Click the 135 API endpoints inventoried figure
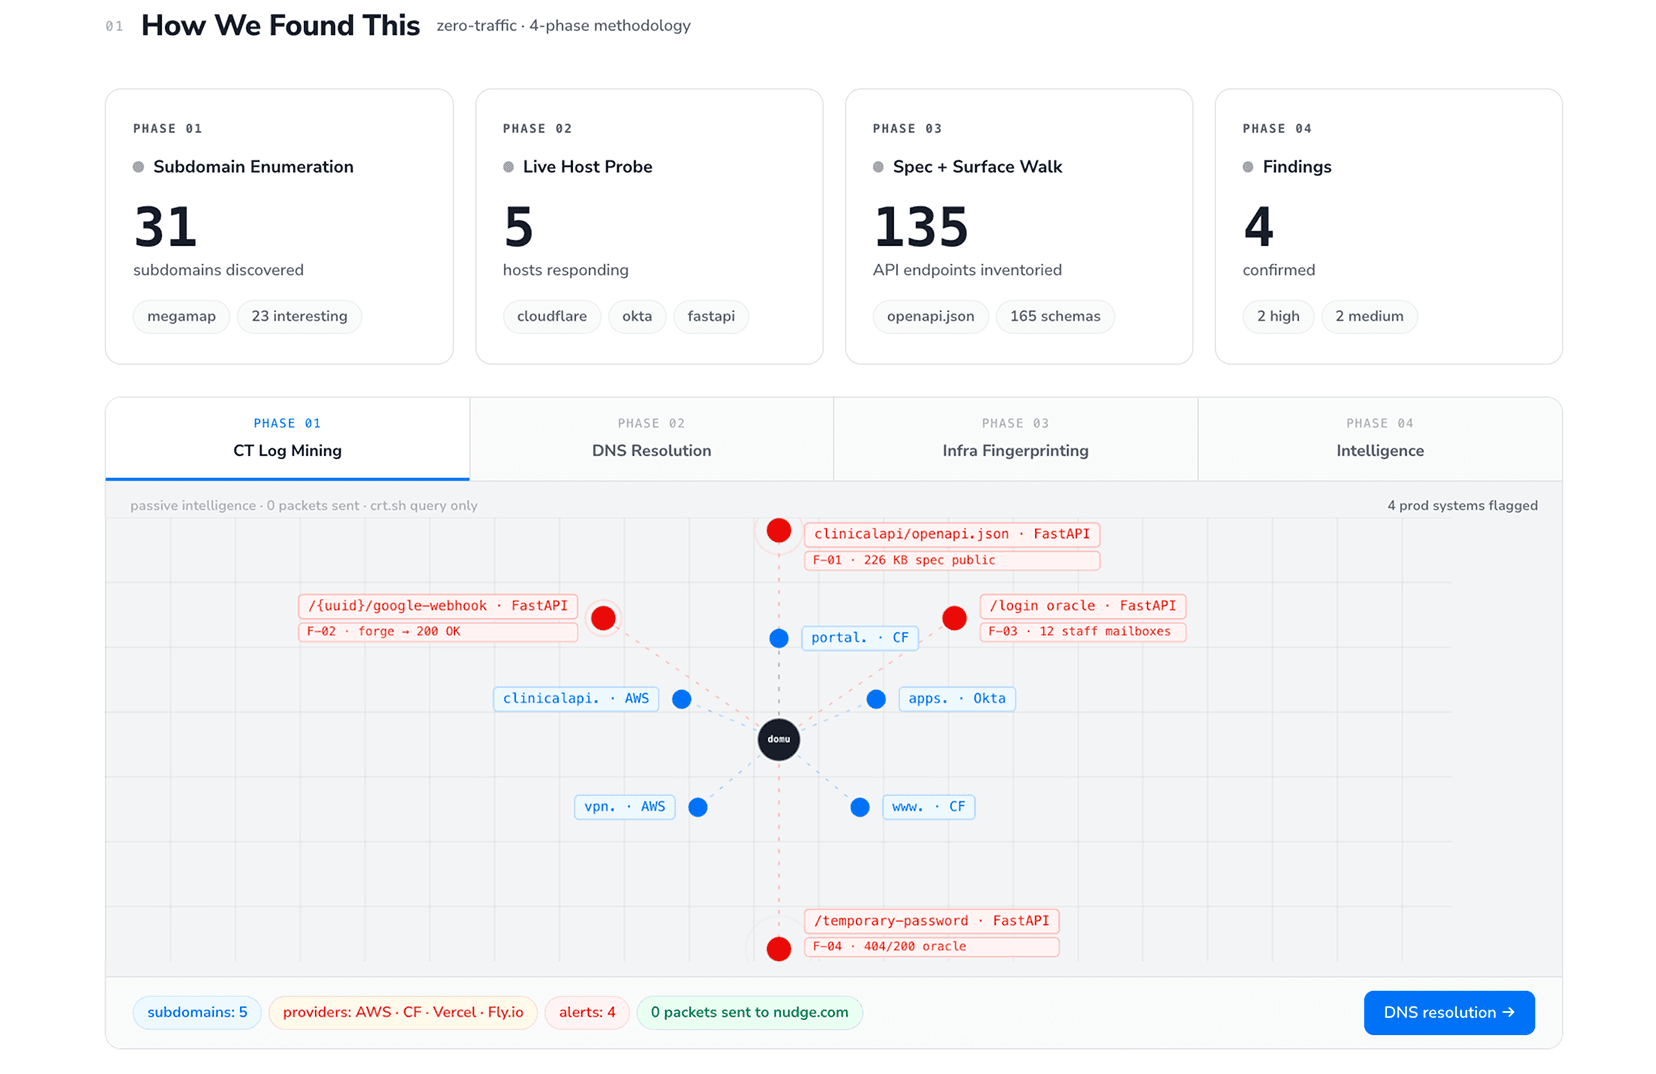Viewport: 1656px width, 1074px height. (921, 227)
